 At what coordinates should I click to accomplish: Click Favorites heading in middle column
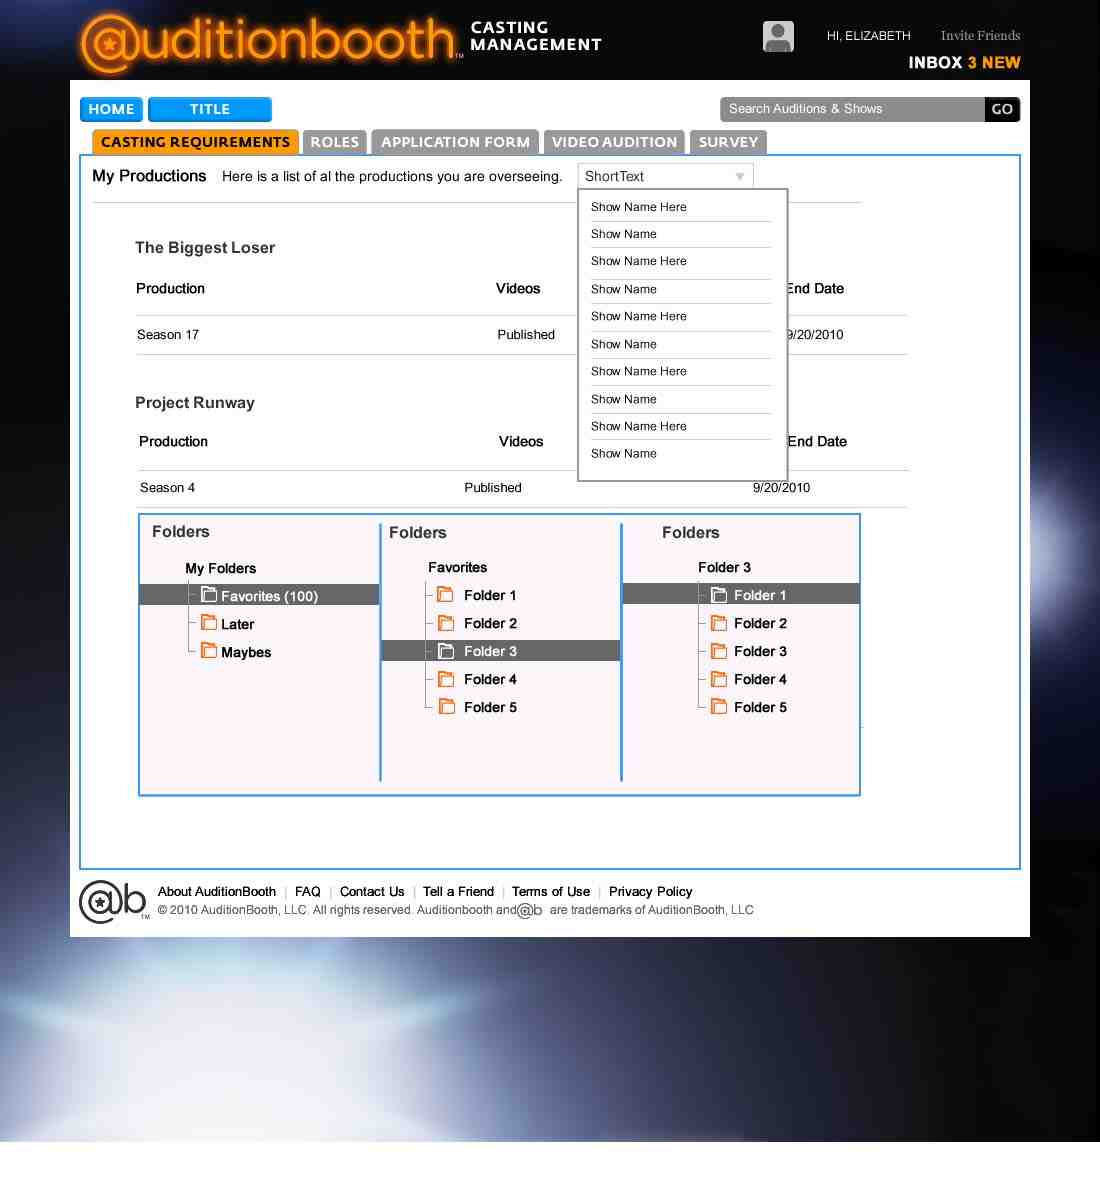tap(457, 567)
